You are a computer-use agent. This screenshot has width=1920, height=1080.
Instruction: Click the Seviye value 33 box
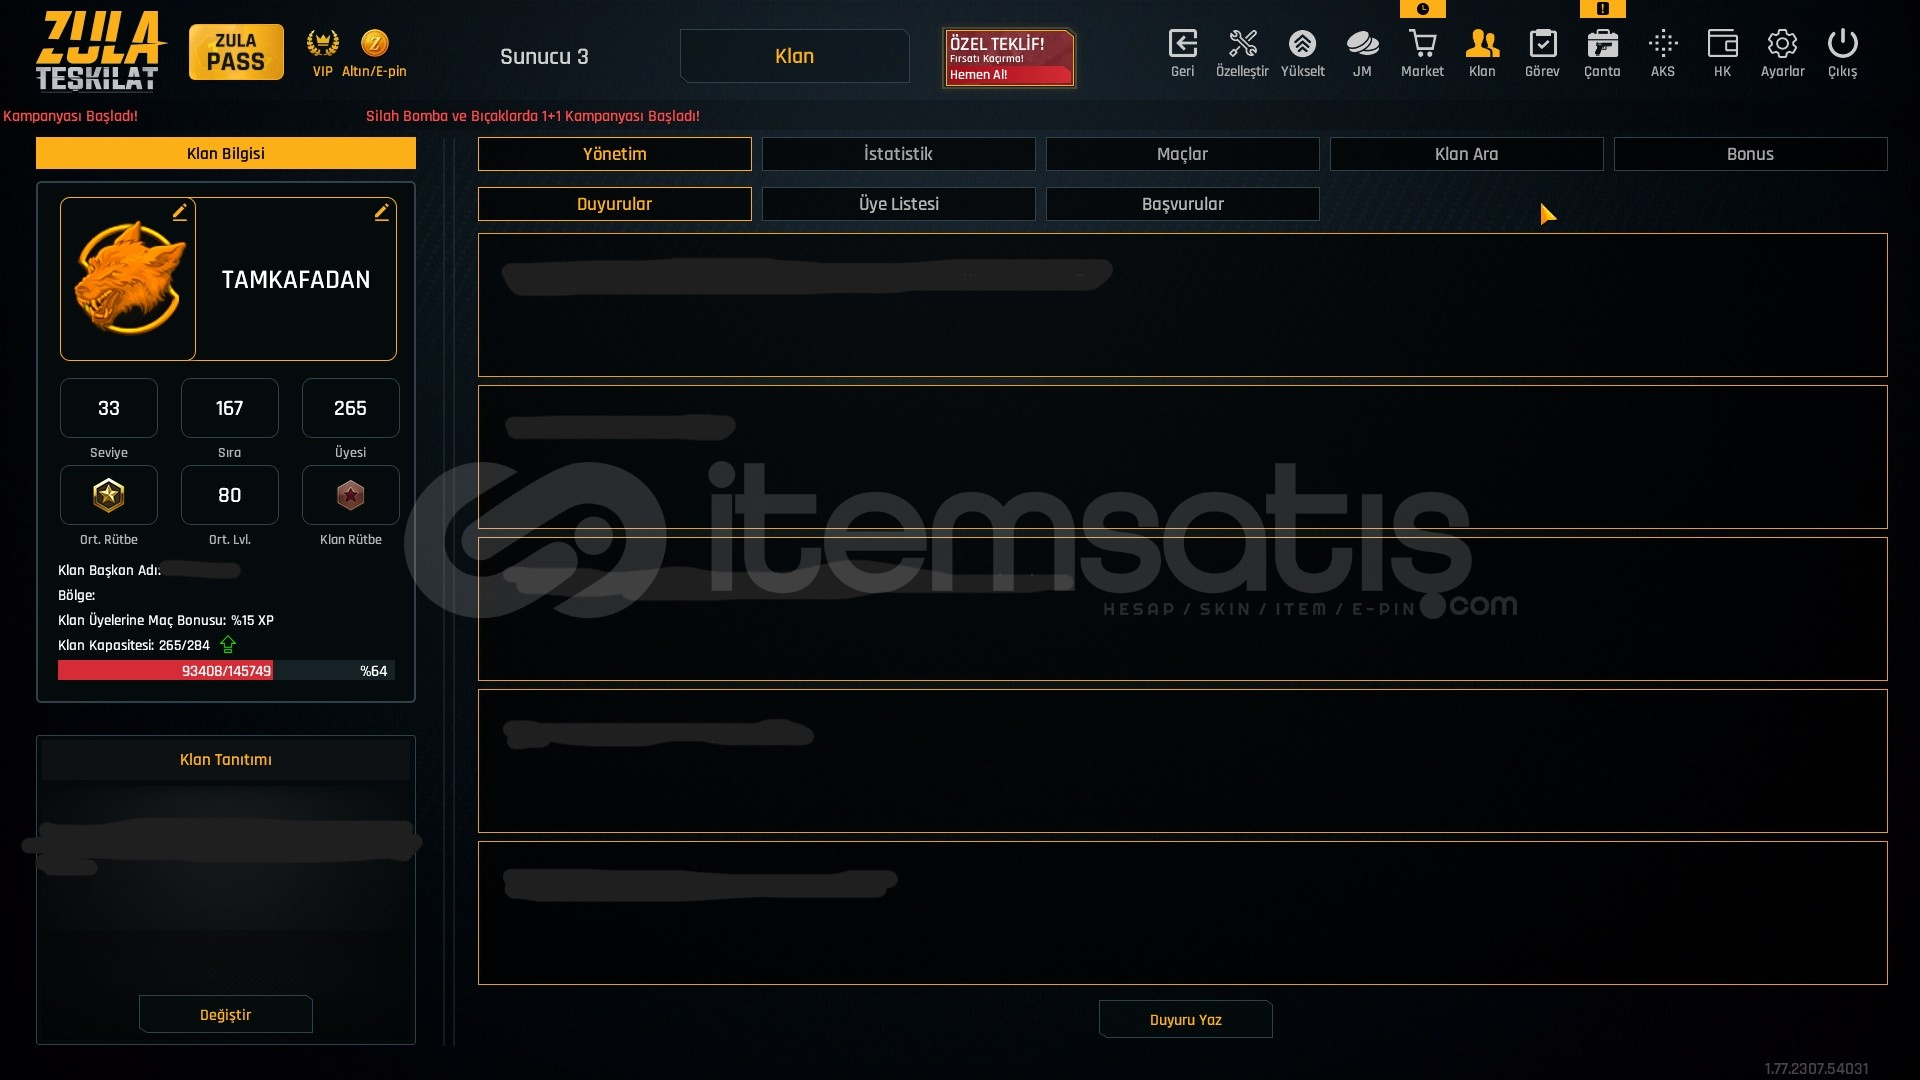click(109, 408)
